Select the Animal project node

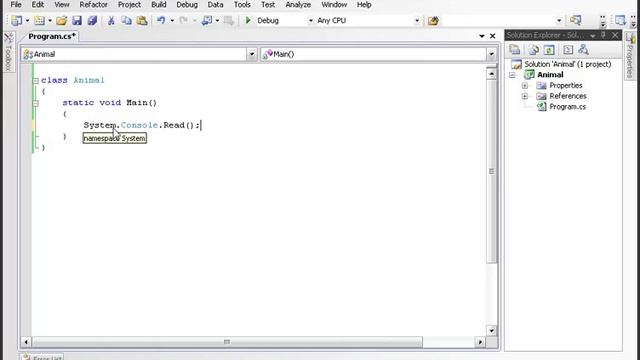tap(550, 75)
